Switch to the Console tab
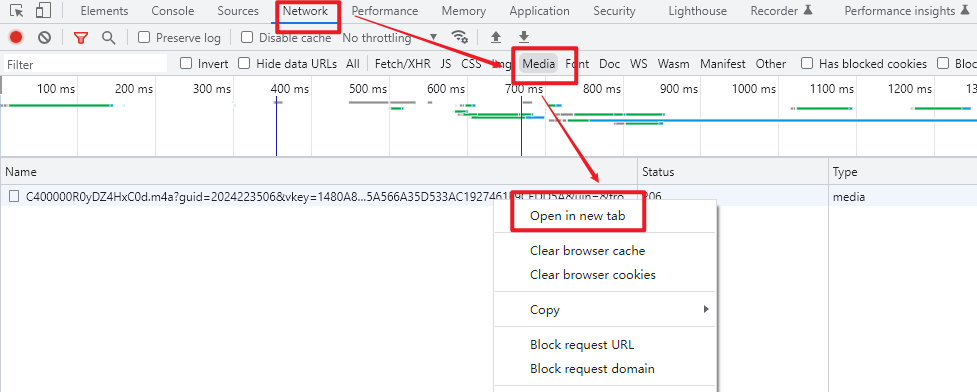The height and width of the screenshot is (392, 977). (173, 11)
